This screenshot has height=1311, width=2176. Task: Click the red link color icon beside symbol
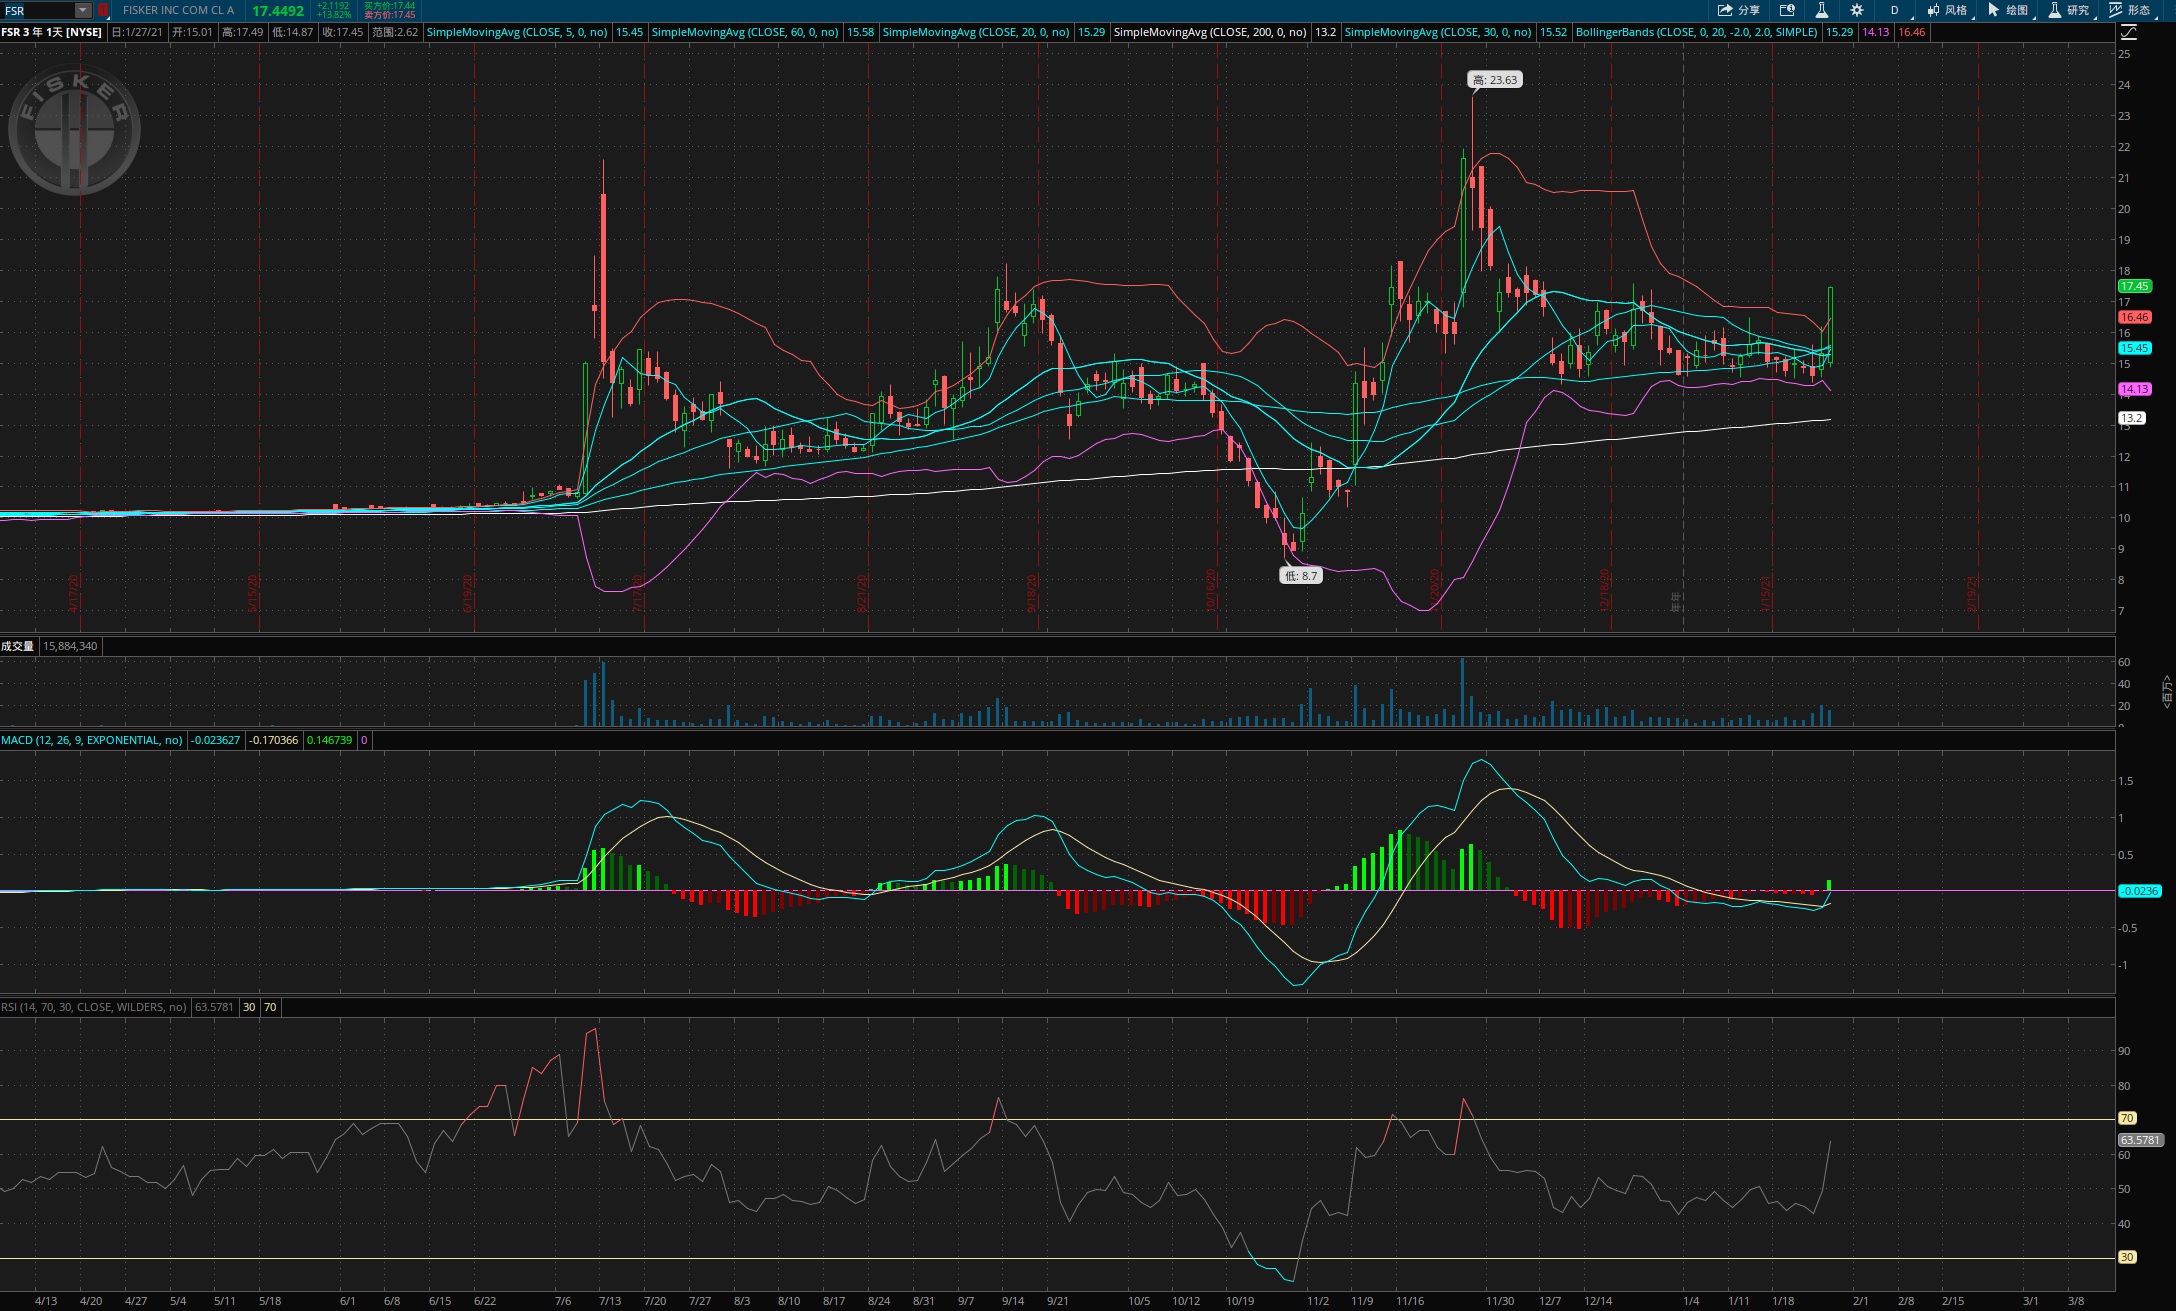pos(103,10)
